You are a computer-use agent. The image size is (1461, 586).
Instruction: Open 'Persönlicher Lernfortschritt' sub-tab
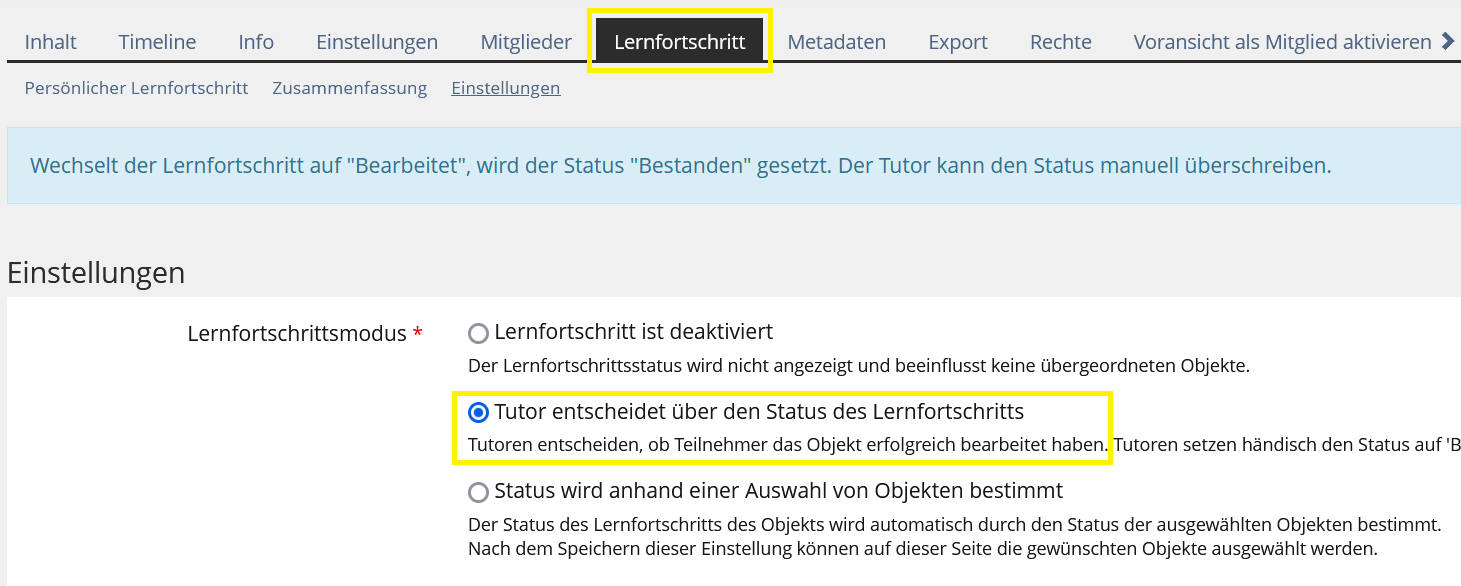point(136,88)
